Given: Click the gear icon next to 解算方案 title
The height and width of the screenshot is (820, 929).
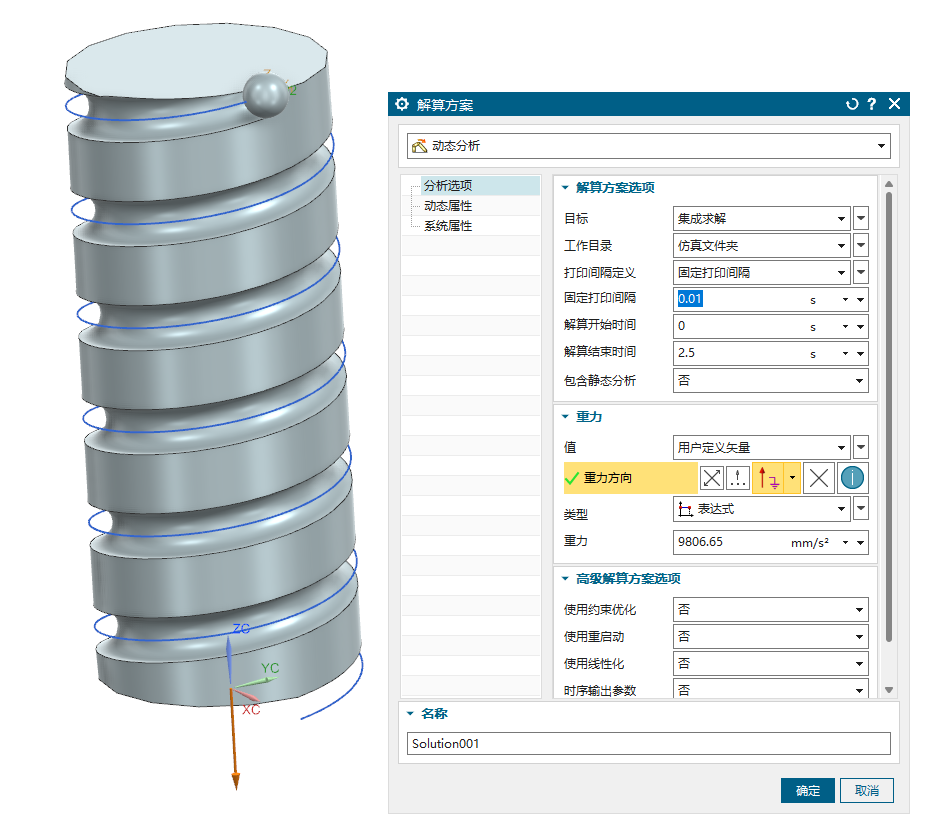Looking at the screenshot, I should coord(403,104).
